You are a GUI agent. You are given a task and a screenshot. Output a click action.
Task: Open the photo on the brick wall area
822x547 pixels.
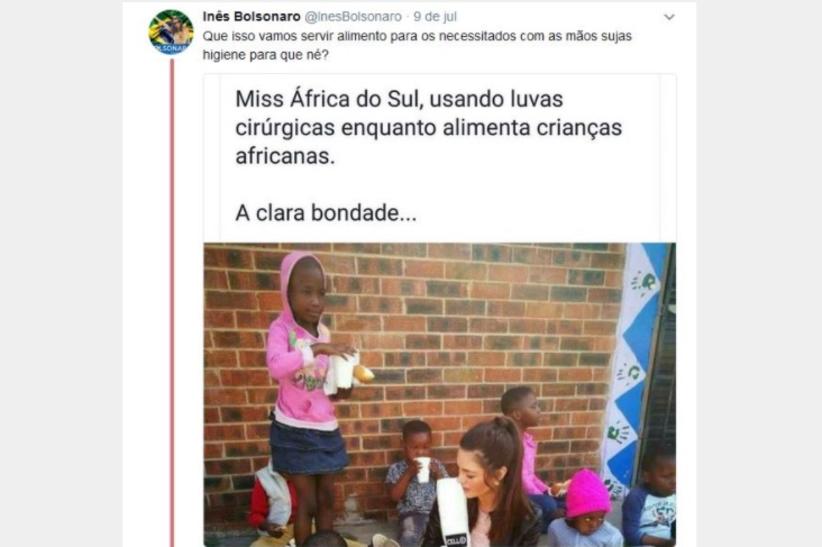pos(440,394)
